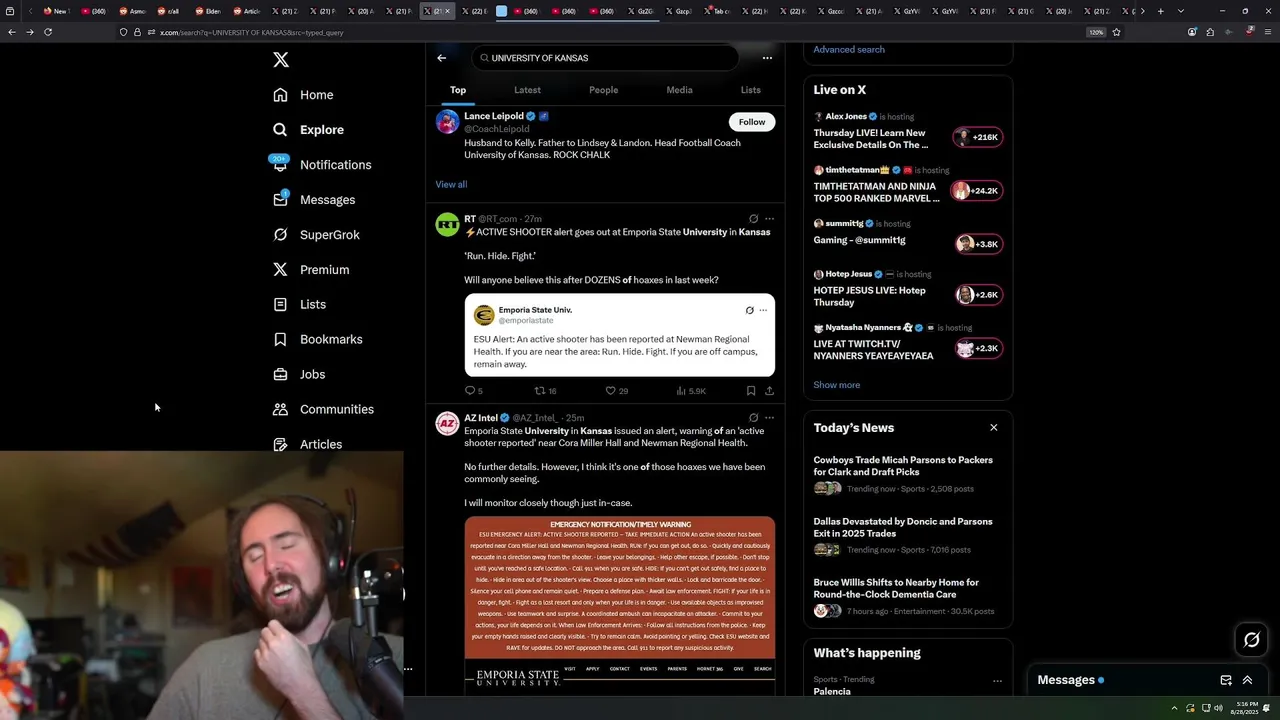
Task: Open search options three-dot menu
Action: pos(767,58)
